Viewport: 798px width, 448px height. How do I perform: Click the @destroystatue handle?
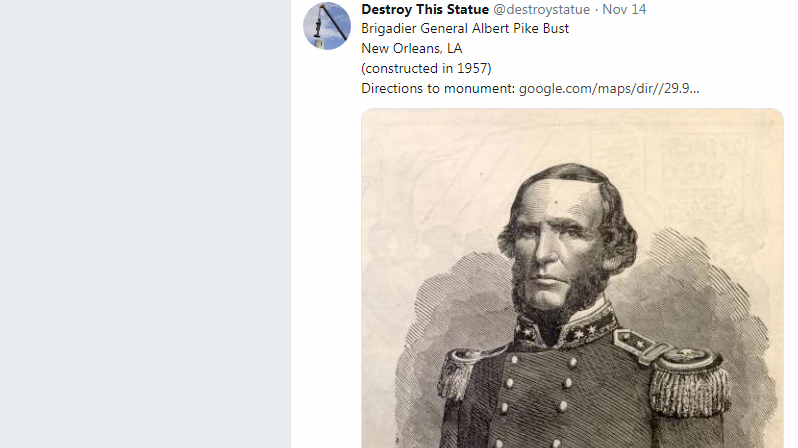tap(543, 9)
